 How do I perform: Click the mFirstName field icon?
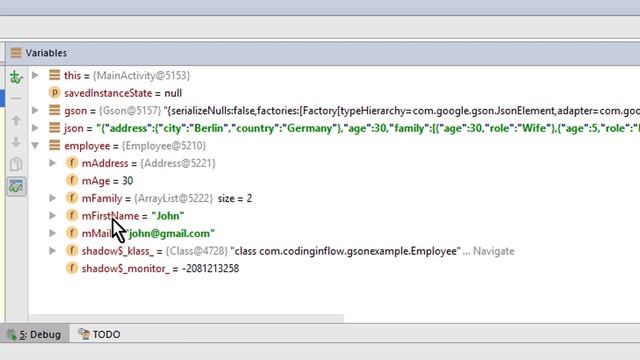coord(72,216)
